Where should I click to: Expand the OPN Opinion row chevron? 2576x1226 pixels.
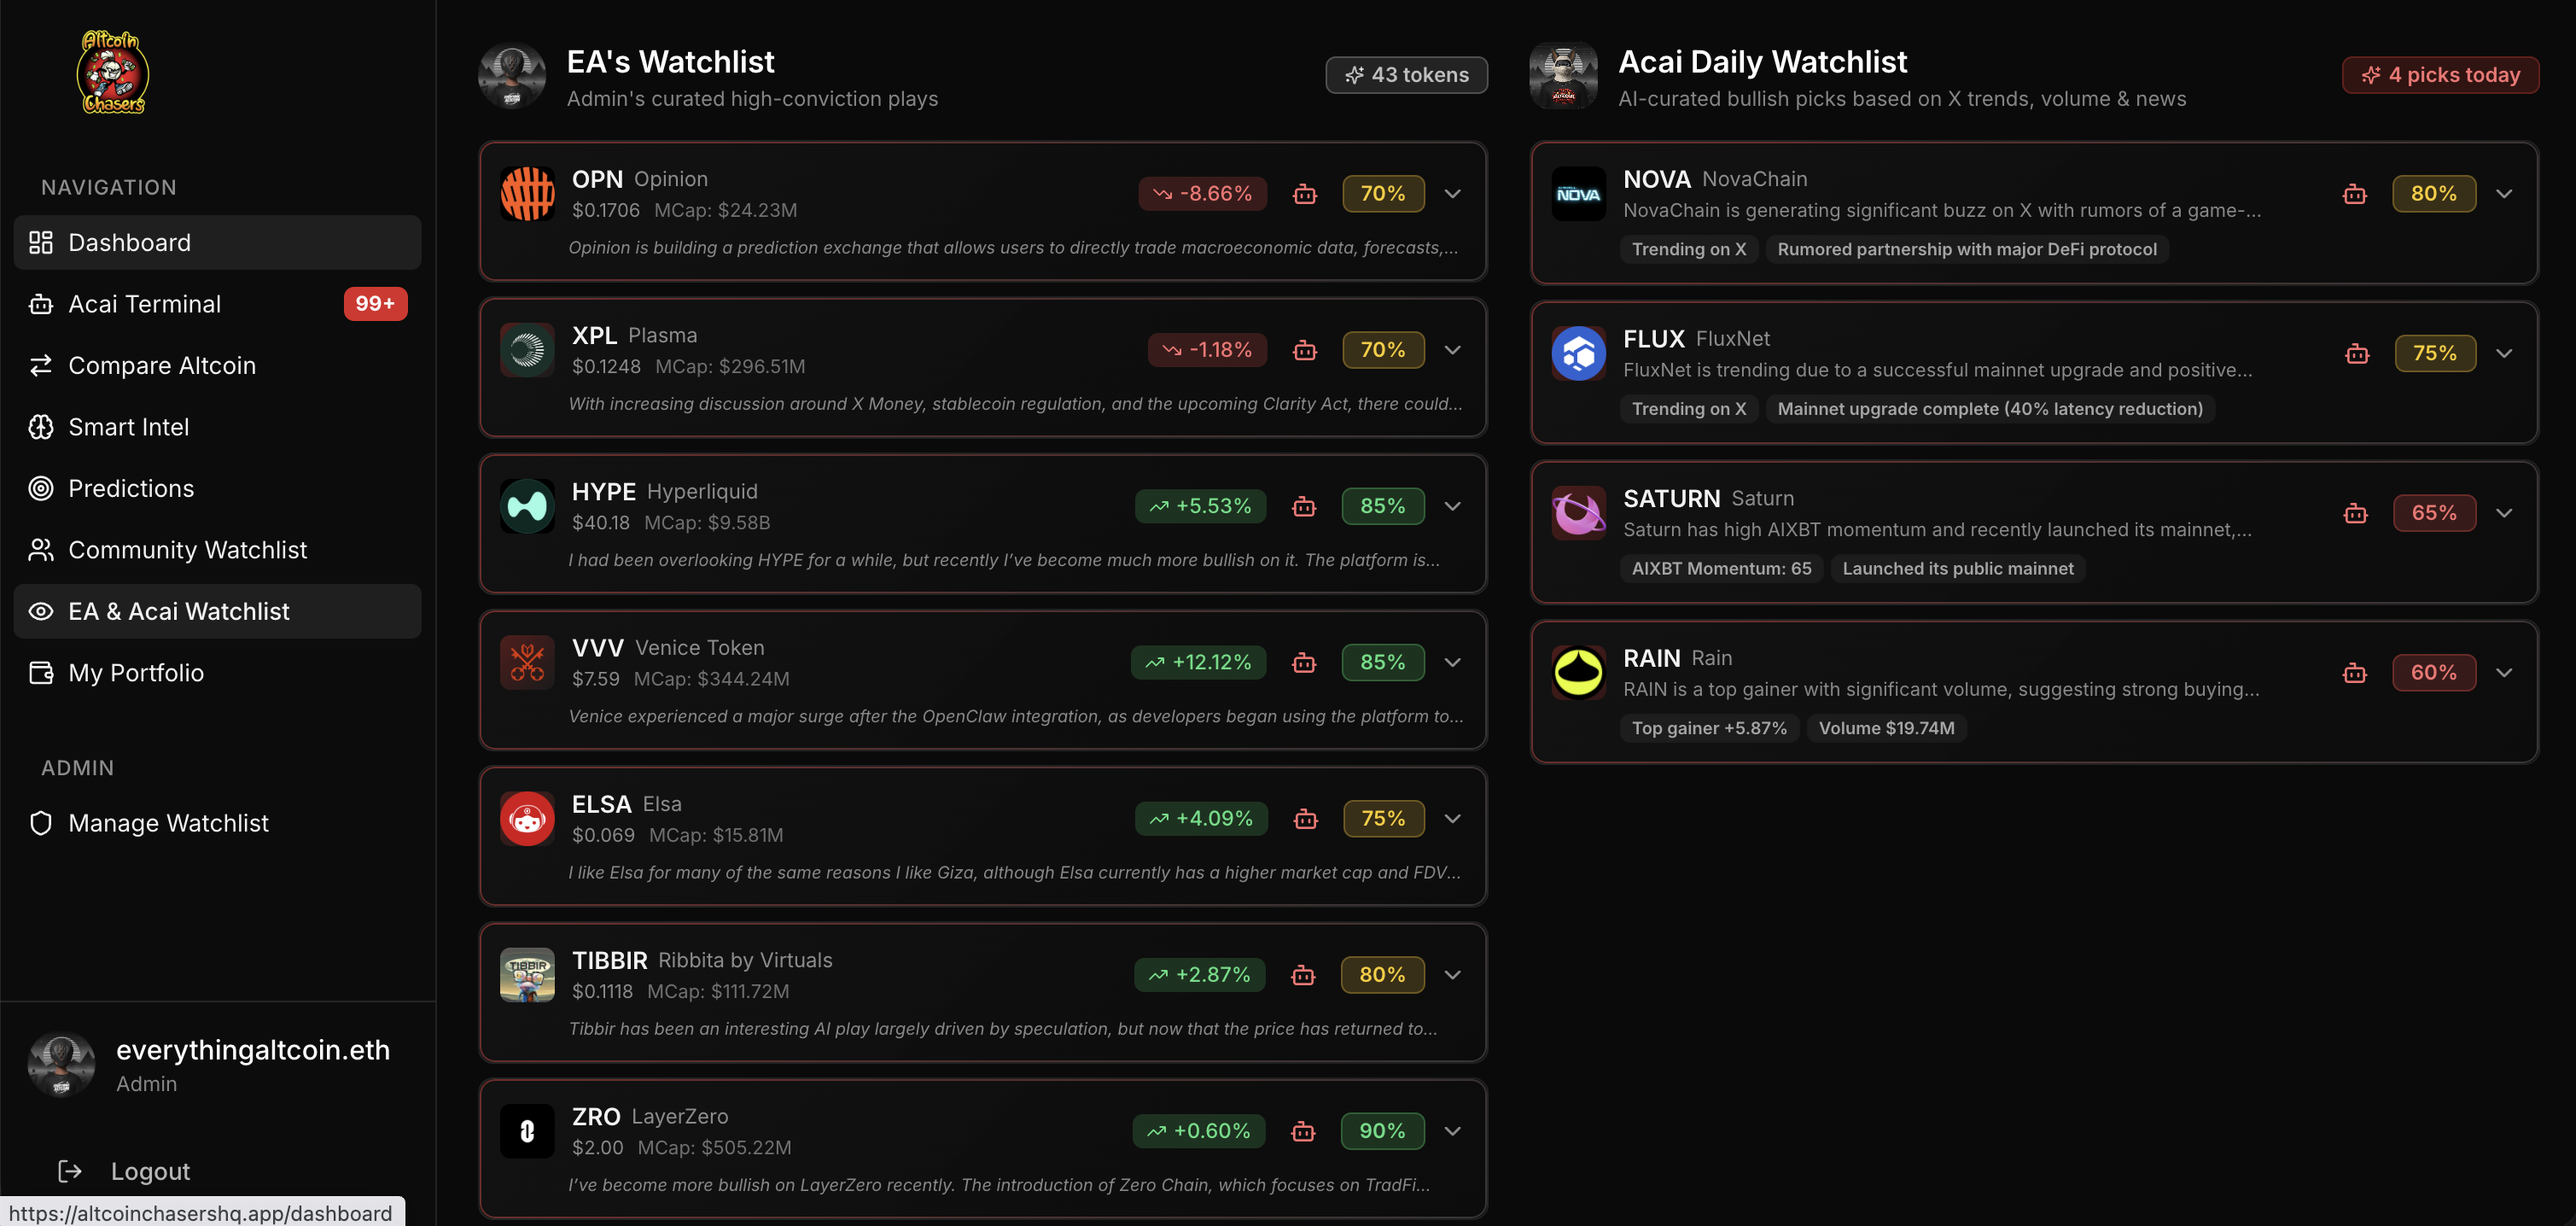coord(1452,194)
